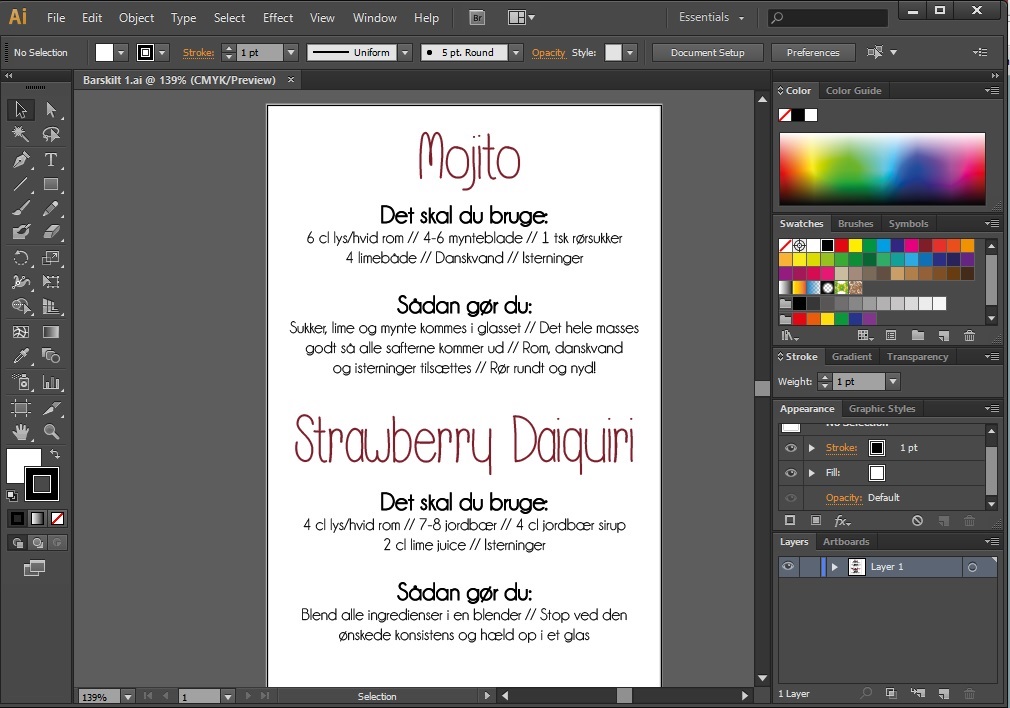1010x708 pixels.
Task: Activate the Direct Selection tool
Action: pyautogui.click(x=51, y=110)
